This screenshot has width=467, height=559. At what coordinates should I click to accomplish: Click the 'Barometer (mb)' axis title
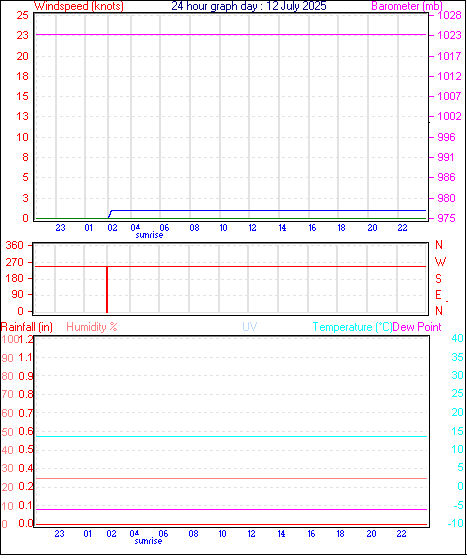click(407, 6)
